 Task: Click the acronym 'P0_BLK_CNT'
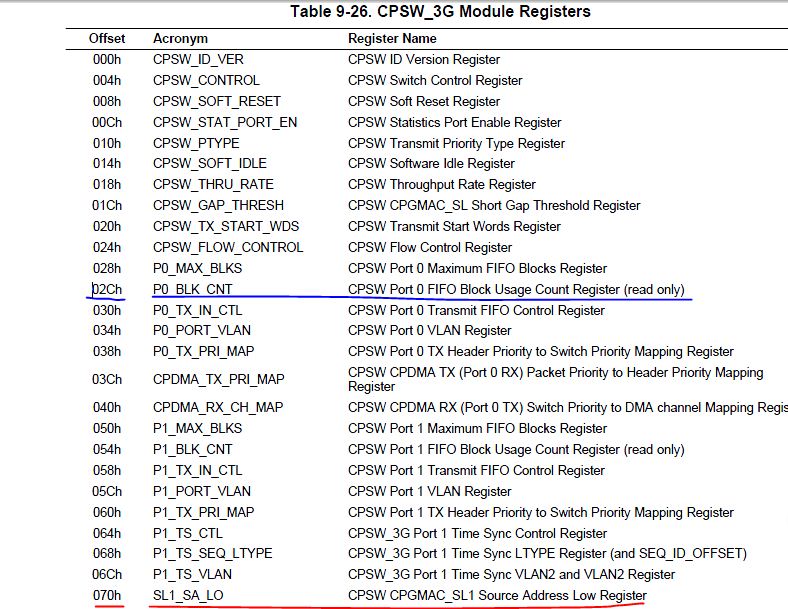(192, 290)
